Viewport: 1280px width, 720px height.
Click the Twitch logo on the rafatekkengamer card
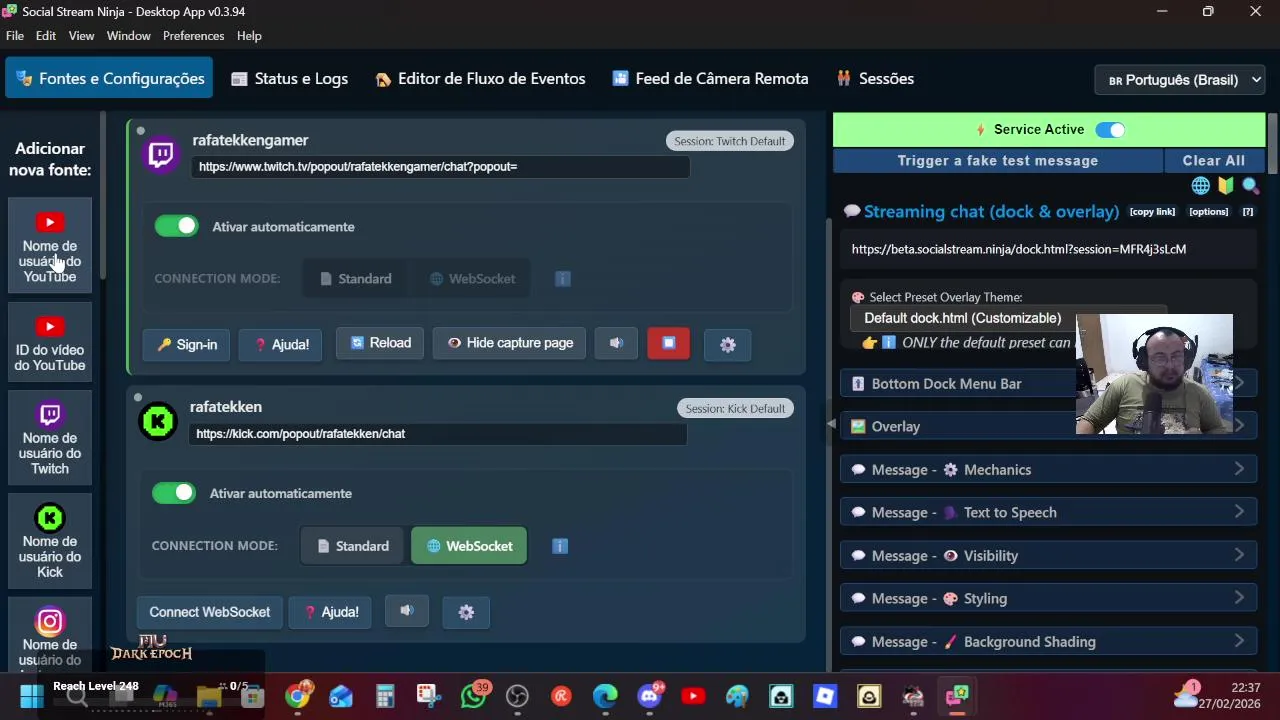click(160, 154)
